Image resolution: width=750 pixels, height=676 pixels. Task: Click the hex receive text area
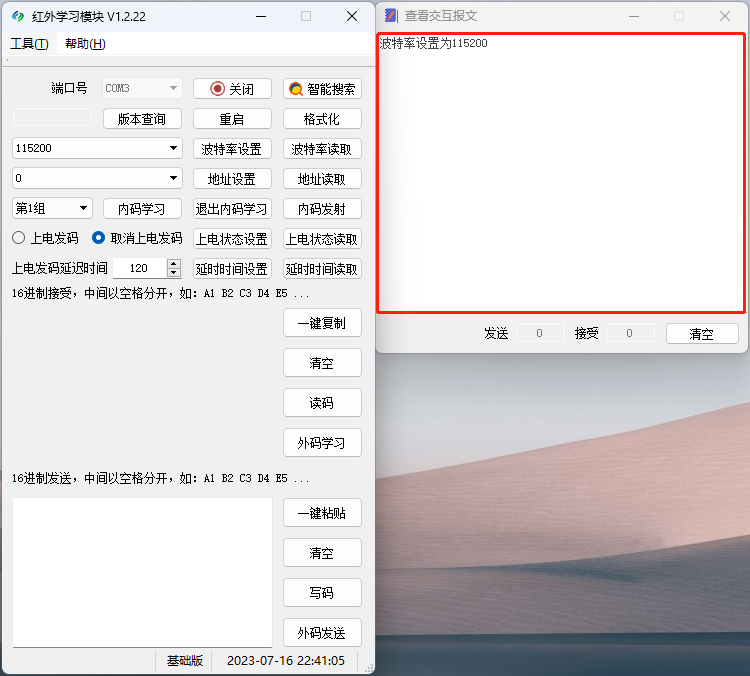(x=143, y=382)
